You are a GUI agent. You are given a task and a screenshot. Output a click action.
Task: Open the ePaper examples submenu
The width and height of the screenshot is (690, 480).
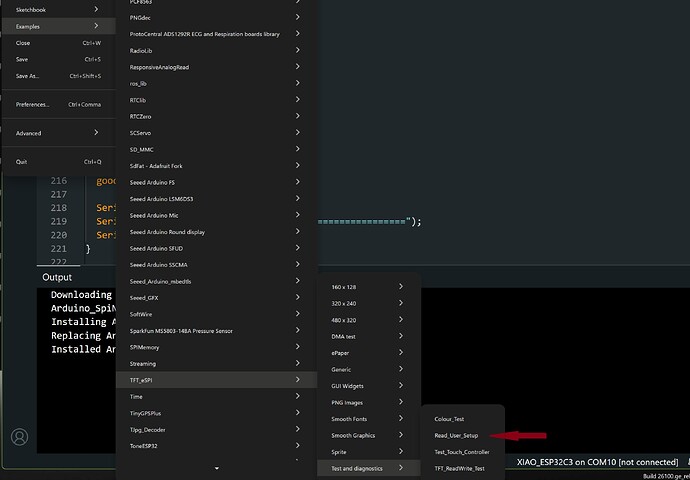369,353
